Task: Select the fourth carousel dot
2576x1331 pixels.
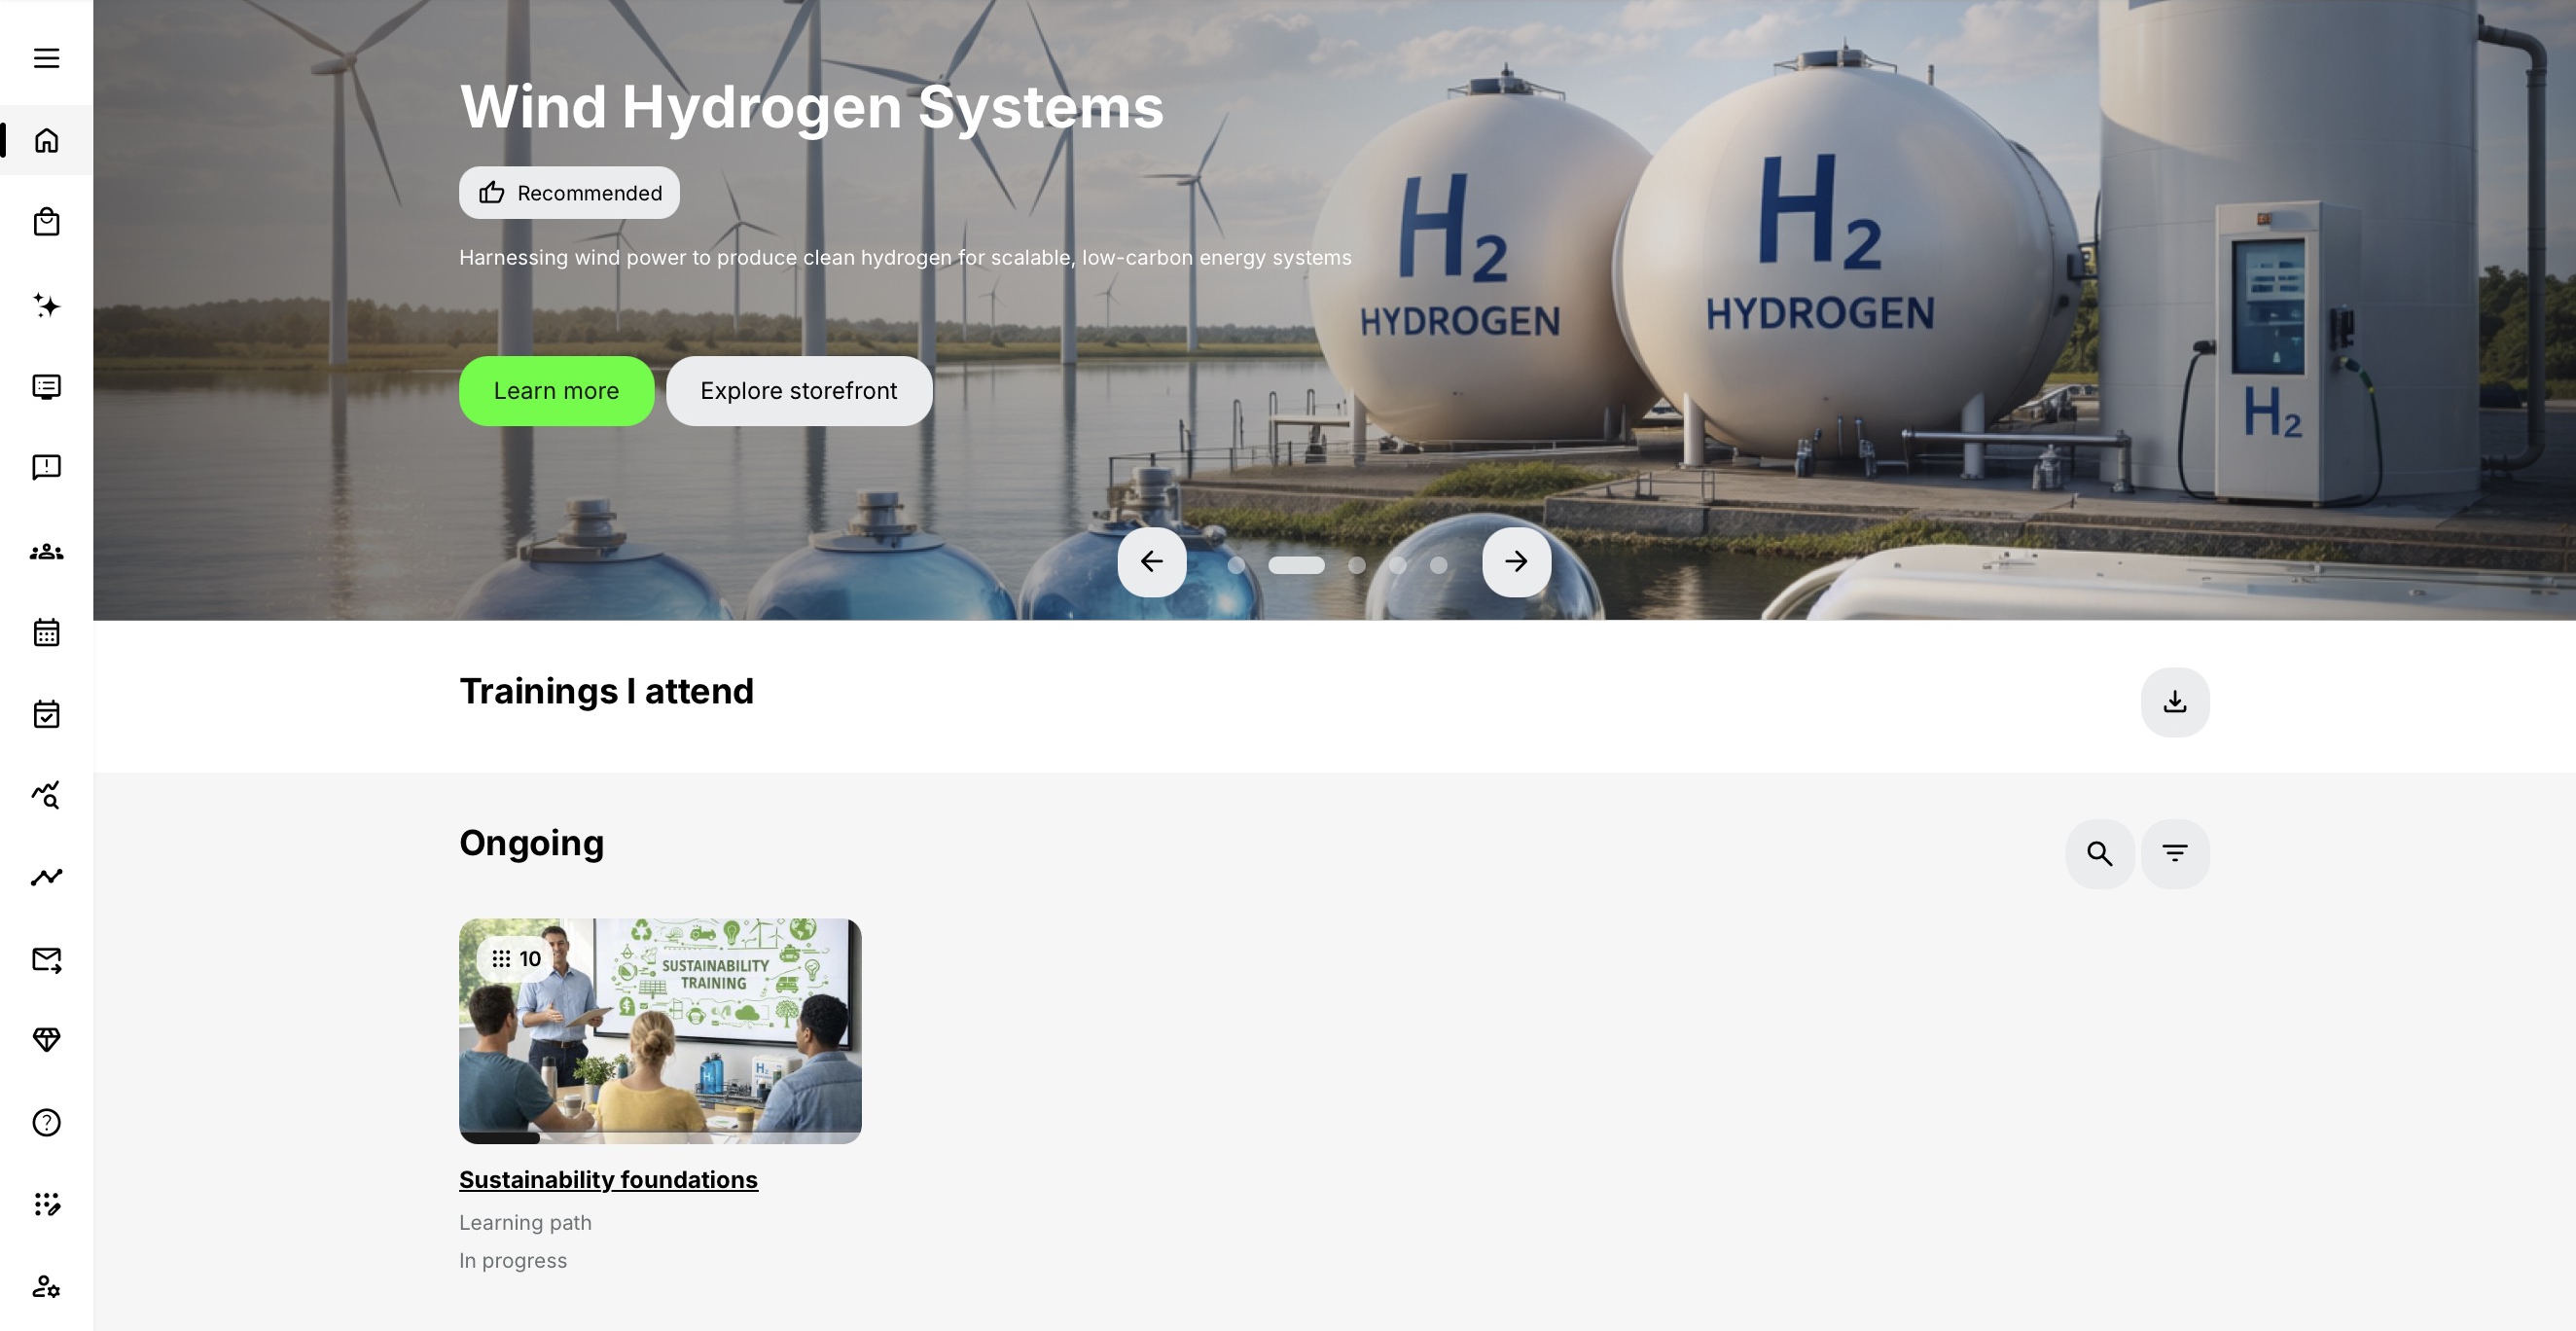Action: (1398, 565)
